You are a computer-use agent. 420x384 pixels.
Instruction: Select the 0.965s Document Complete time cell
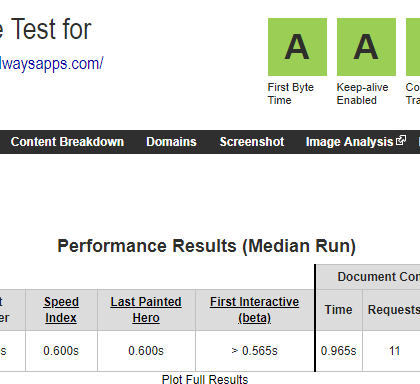tap(339, 351)
